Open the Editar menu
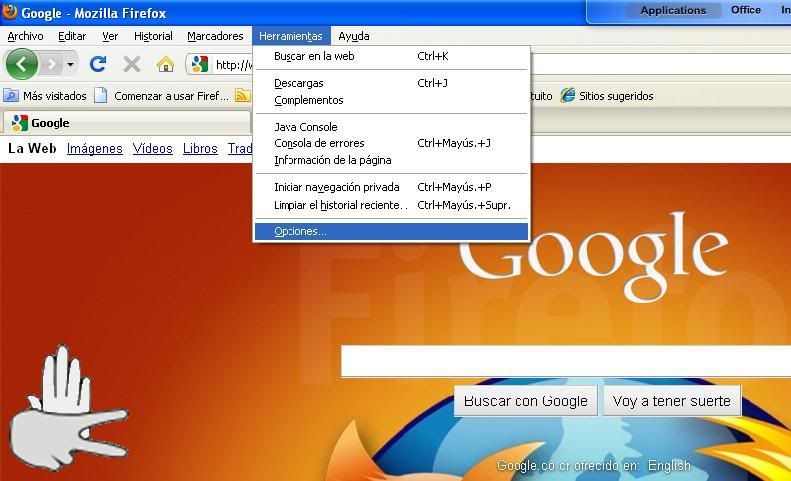791x481 pixels. tap(72, 36)
